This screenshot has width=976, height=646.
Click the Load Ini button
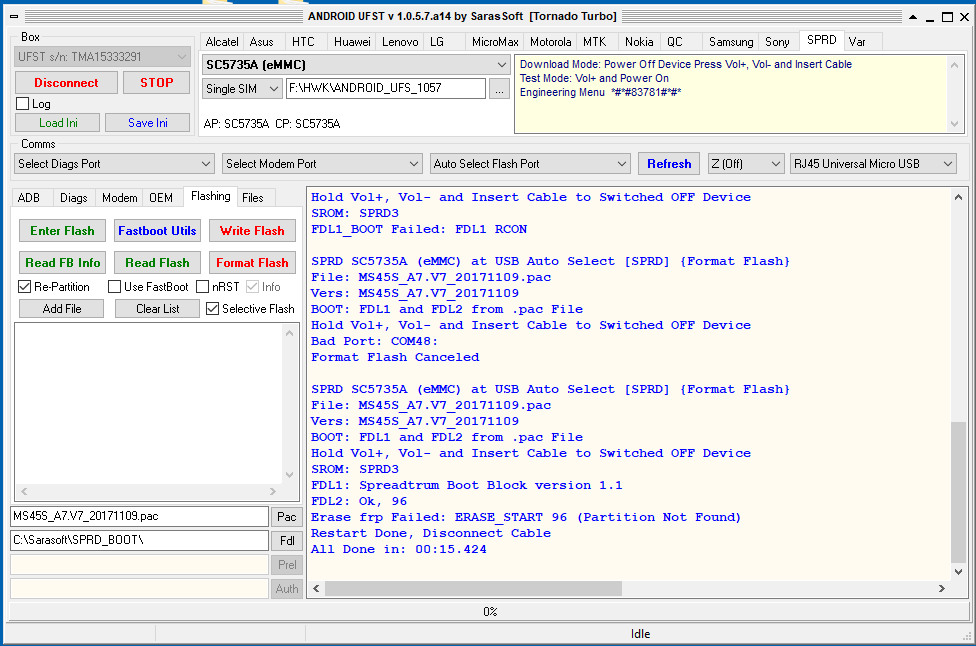(58, 123)
